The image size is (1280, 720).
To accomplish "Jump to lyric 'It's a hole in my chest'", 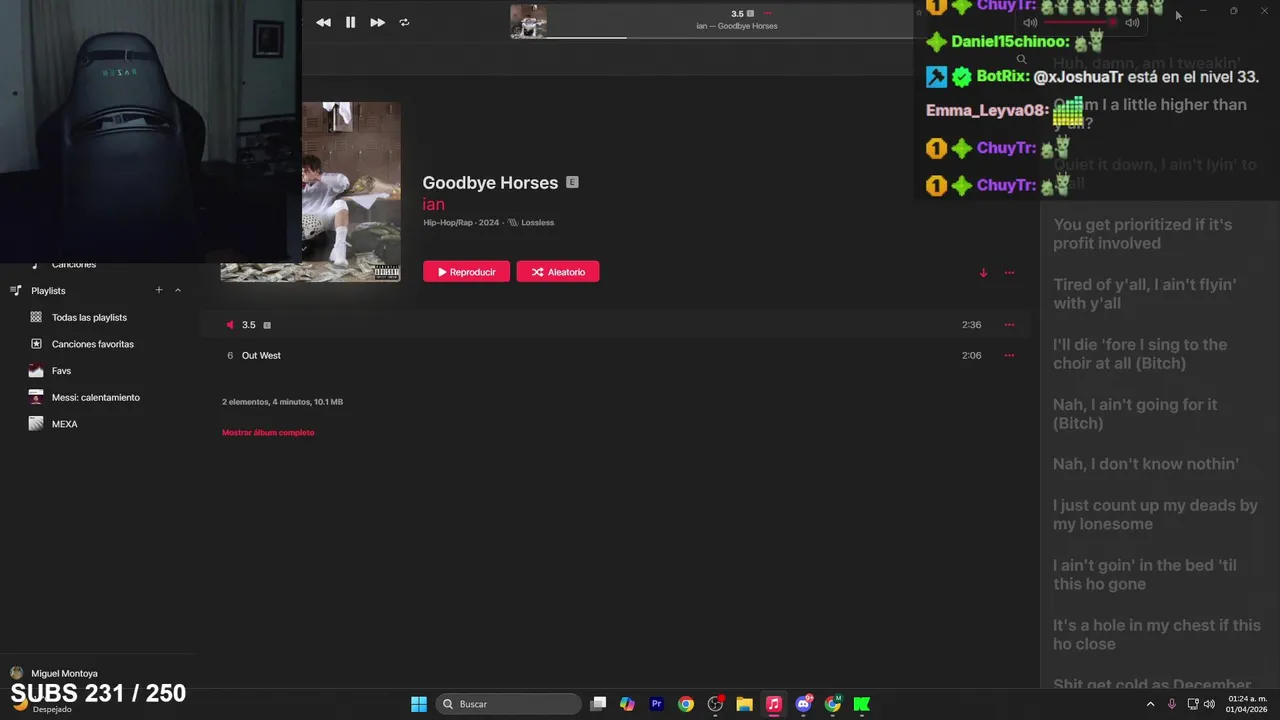I will point(1157,634).
